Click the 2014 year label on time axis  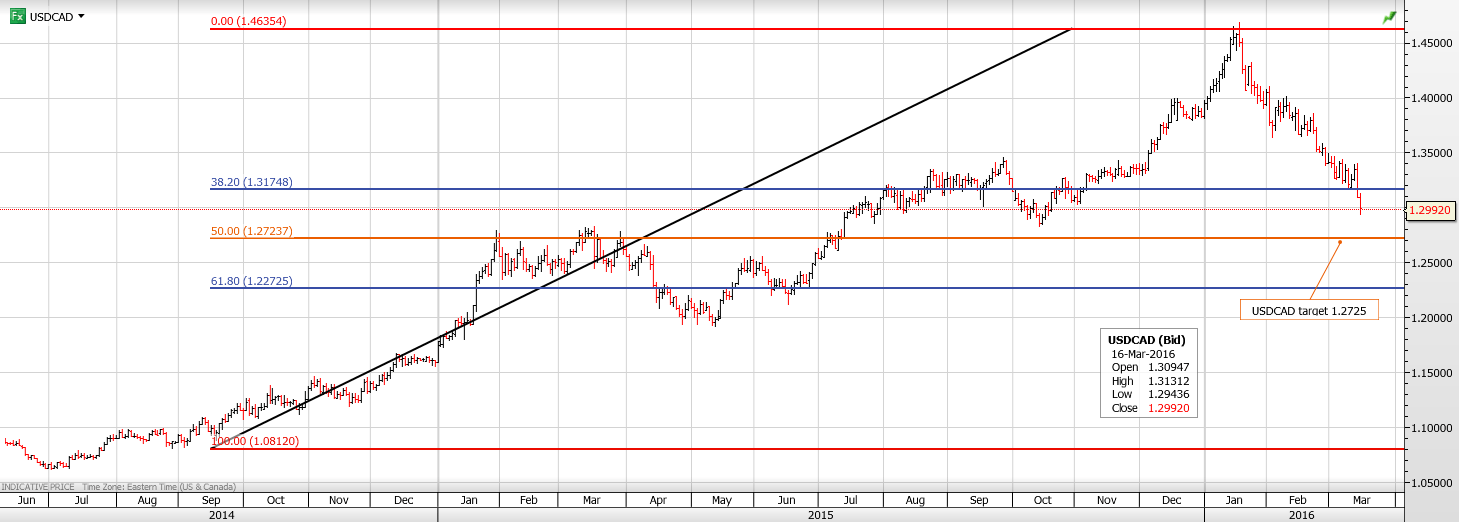(221, 514)
